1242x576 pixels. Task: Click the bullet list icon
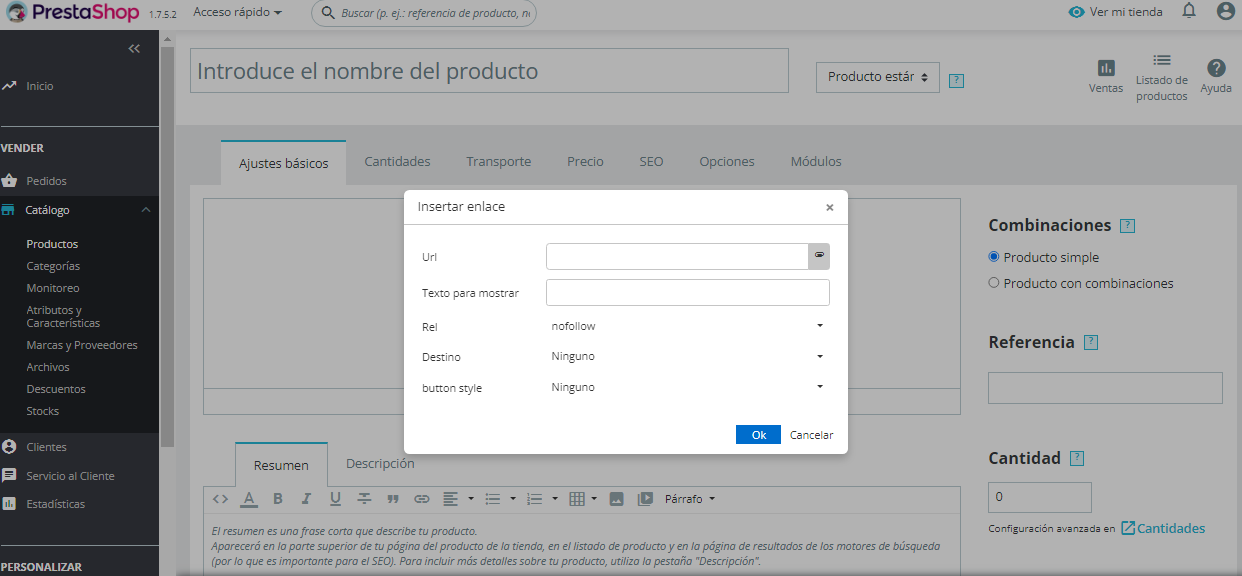[x=492, y=498]
